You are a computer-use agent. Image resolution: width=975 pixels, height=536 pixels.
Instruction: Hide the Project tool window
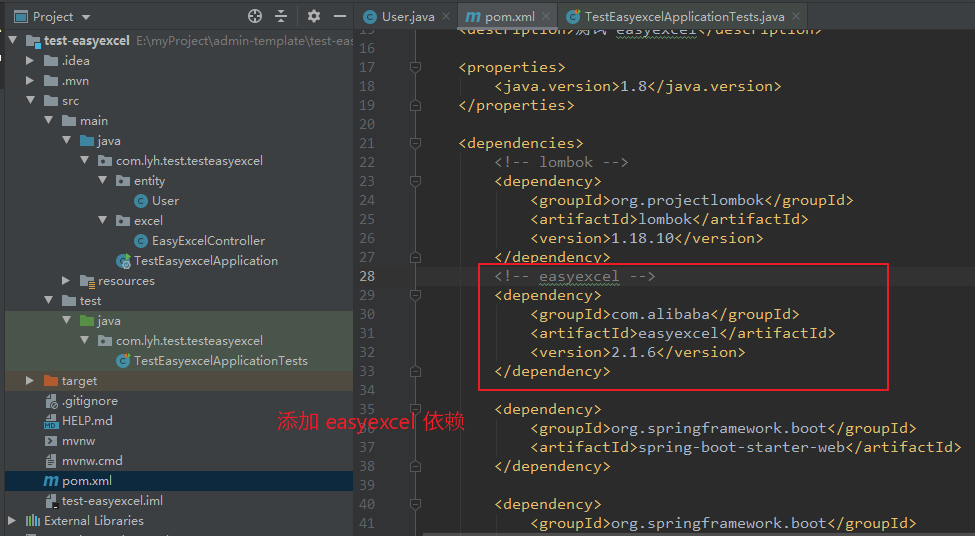click(x=340, y=16)
